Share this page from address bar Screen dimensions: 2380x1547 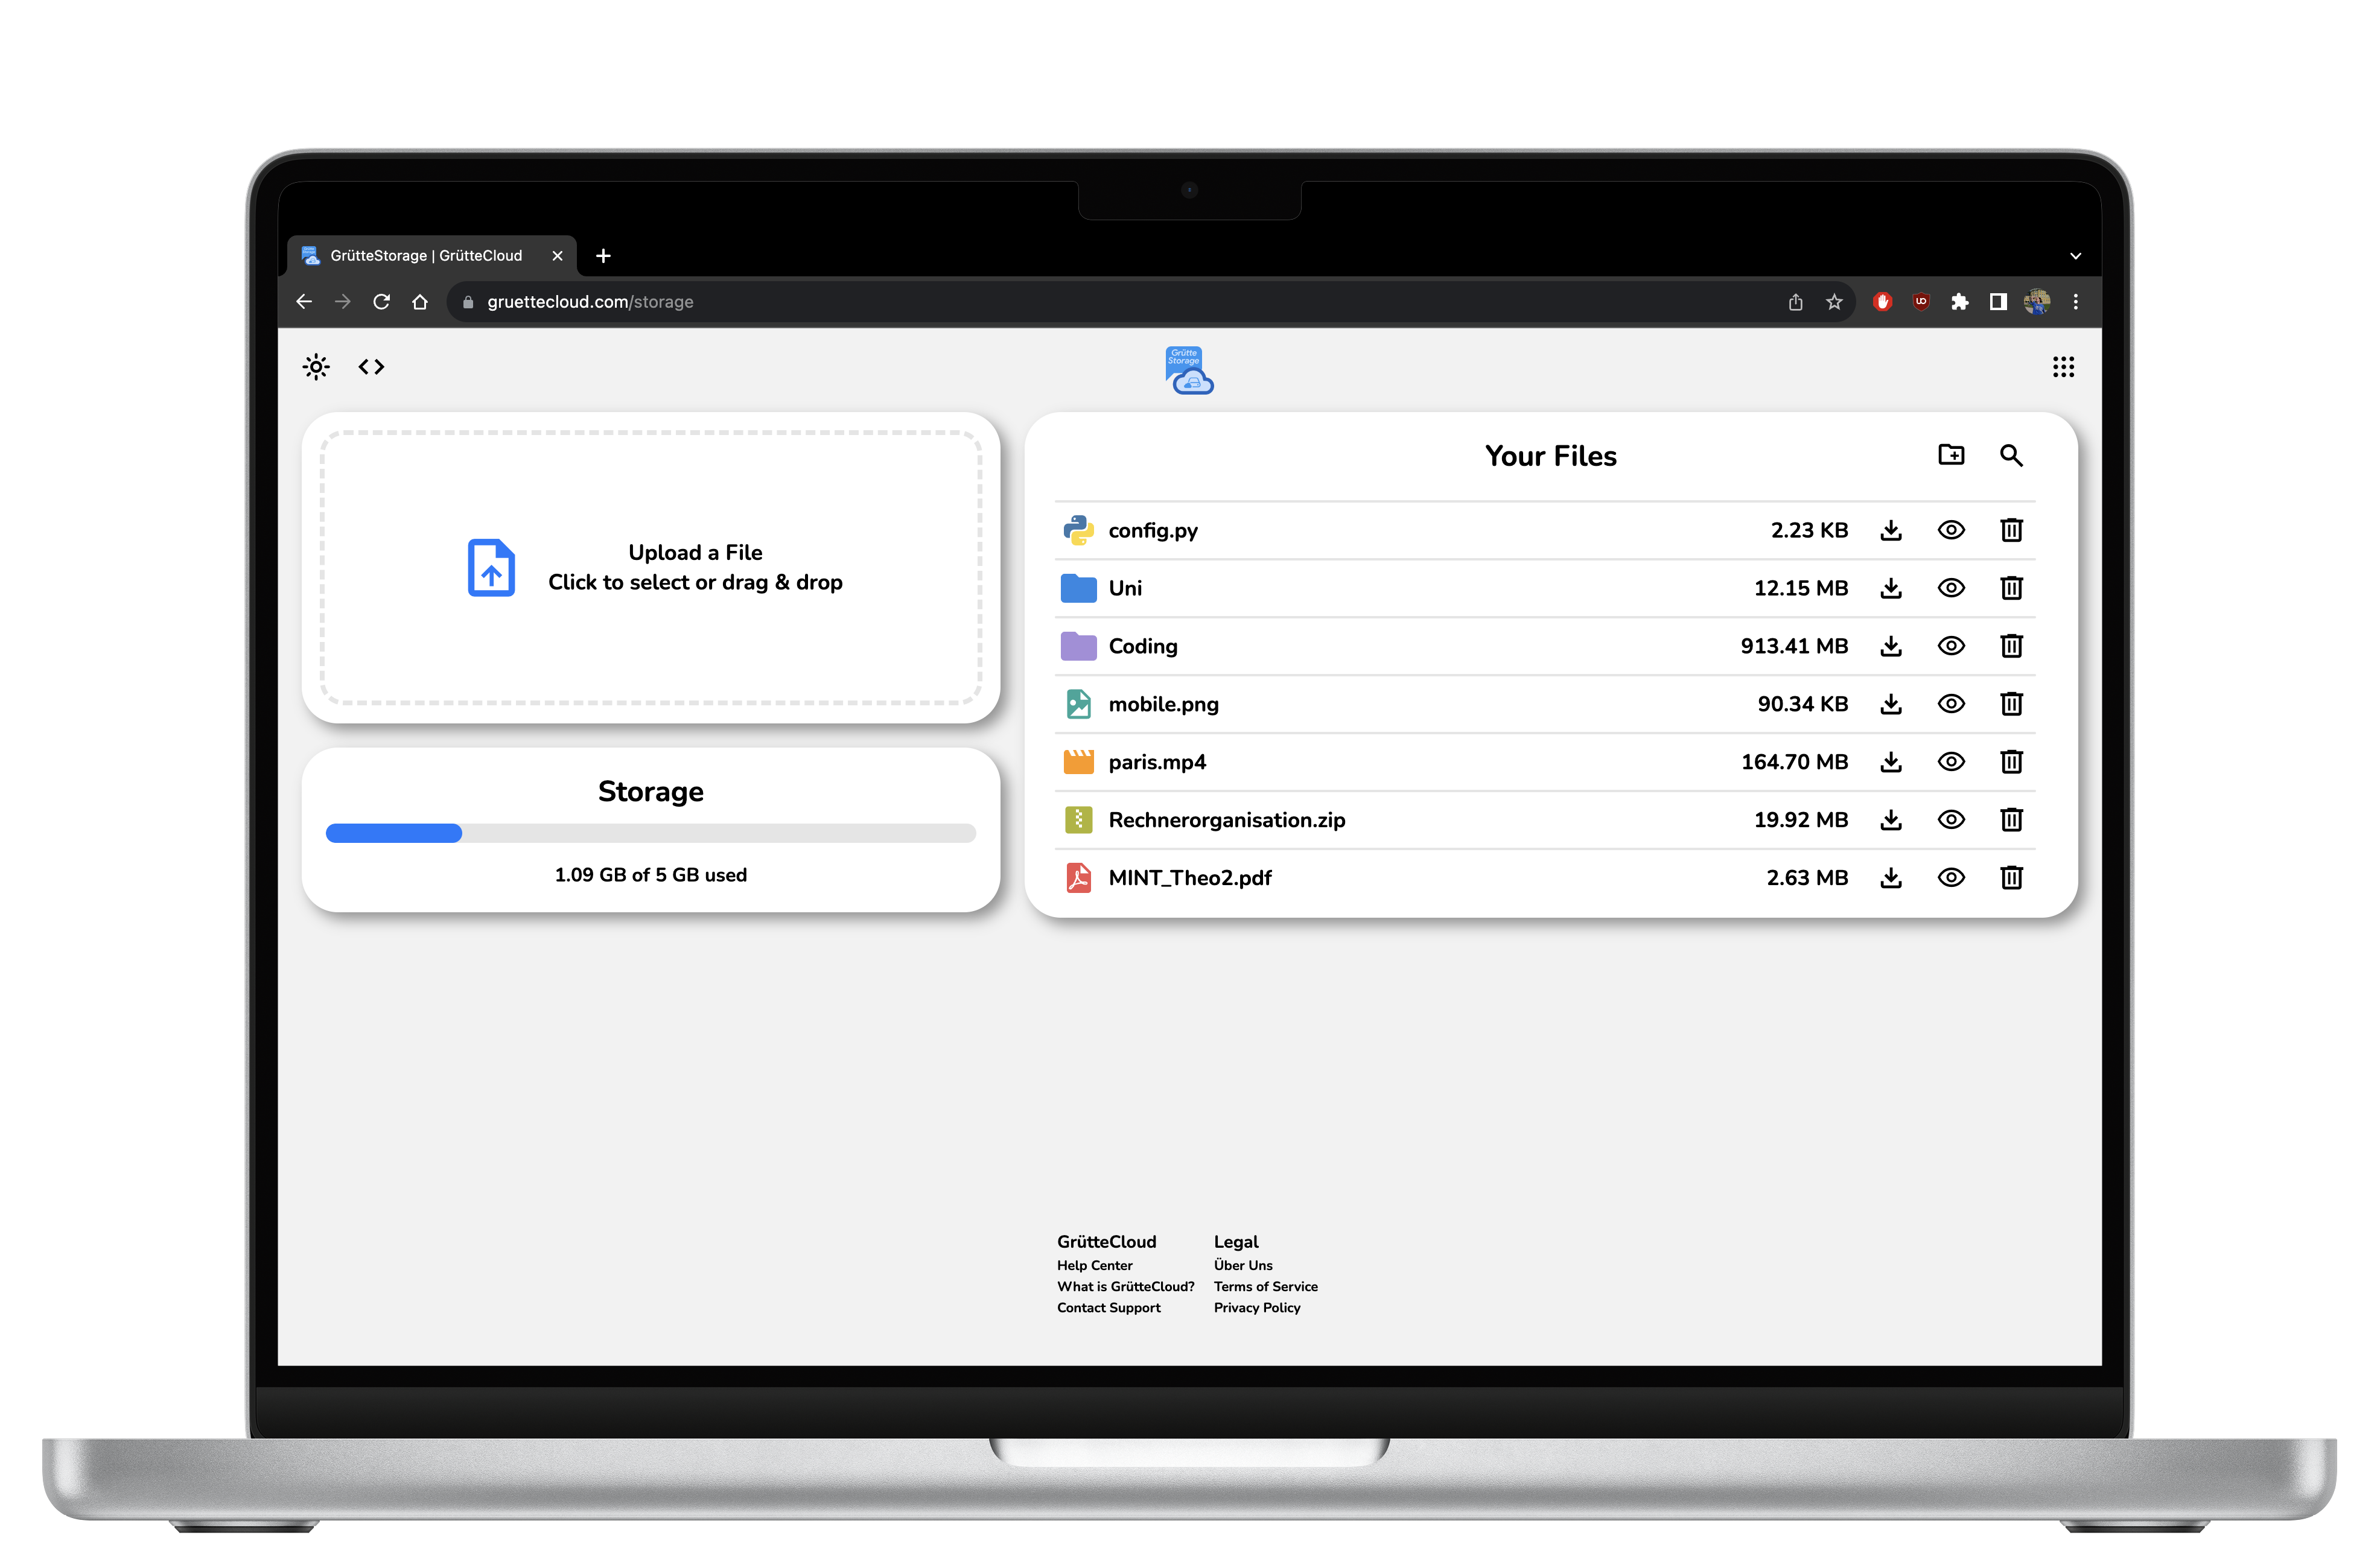1795,302
